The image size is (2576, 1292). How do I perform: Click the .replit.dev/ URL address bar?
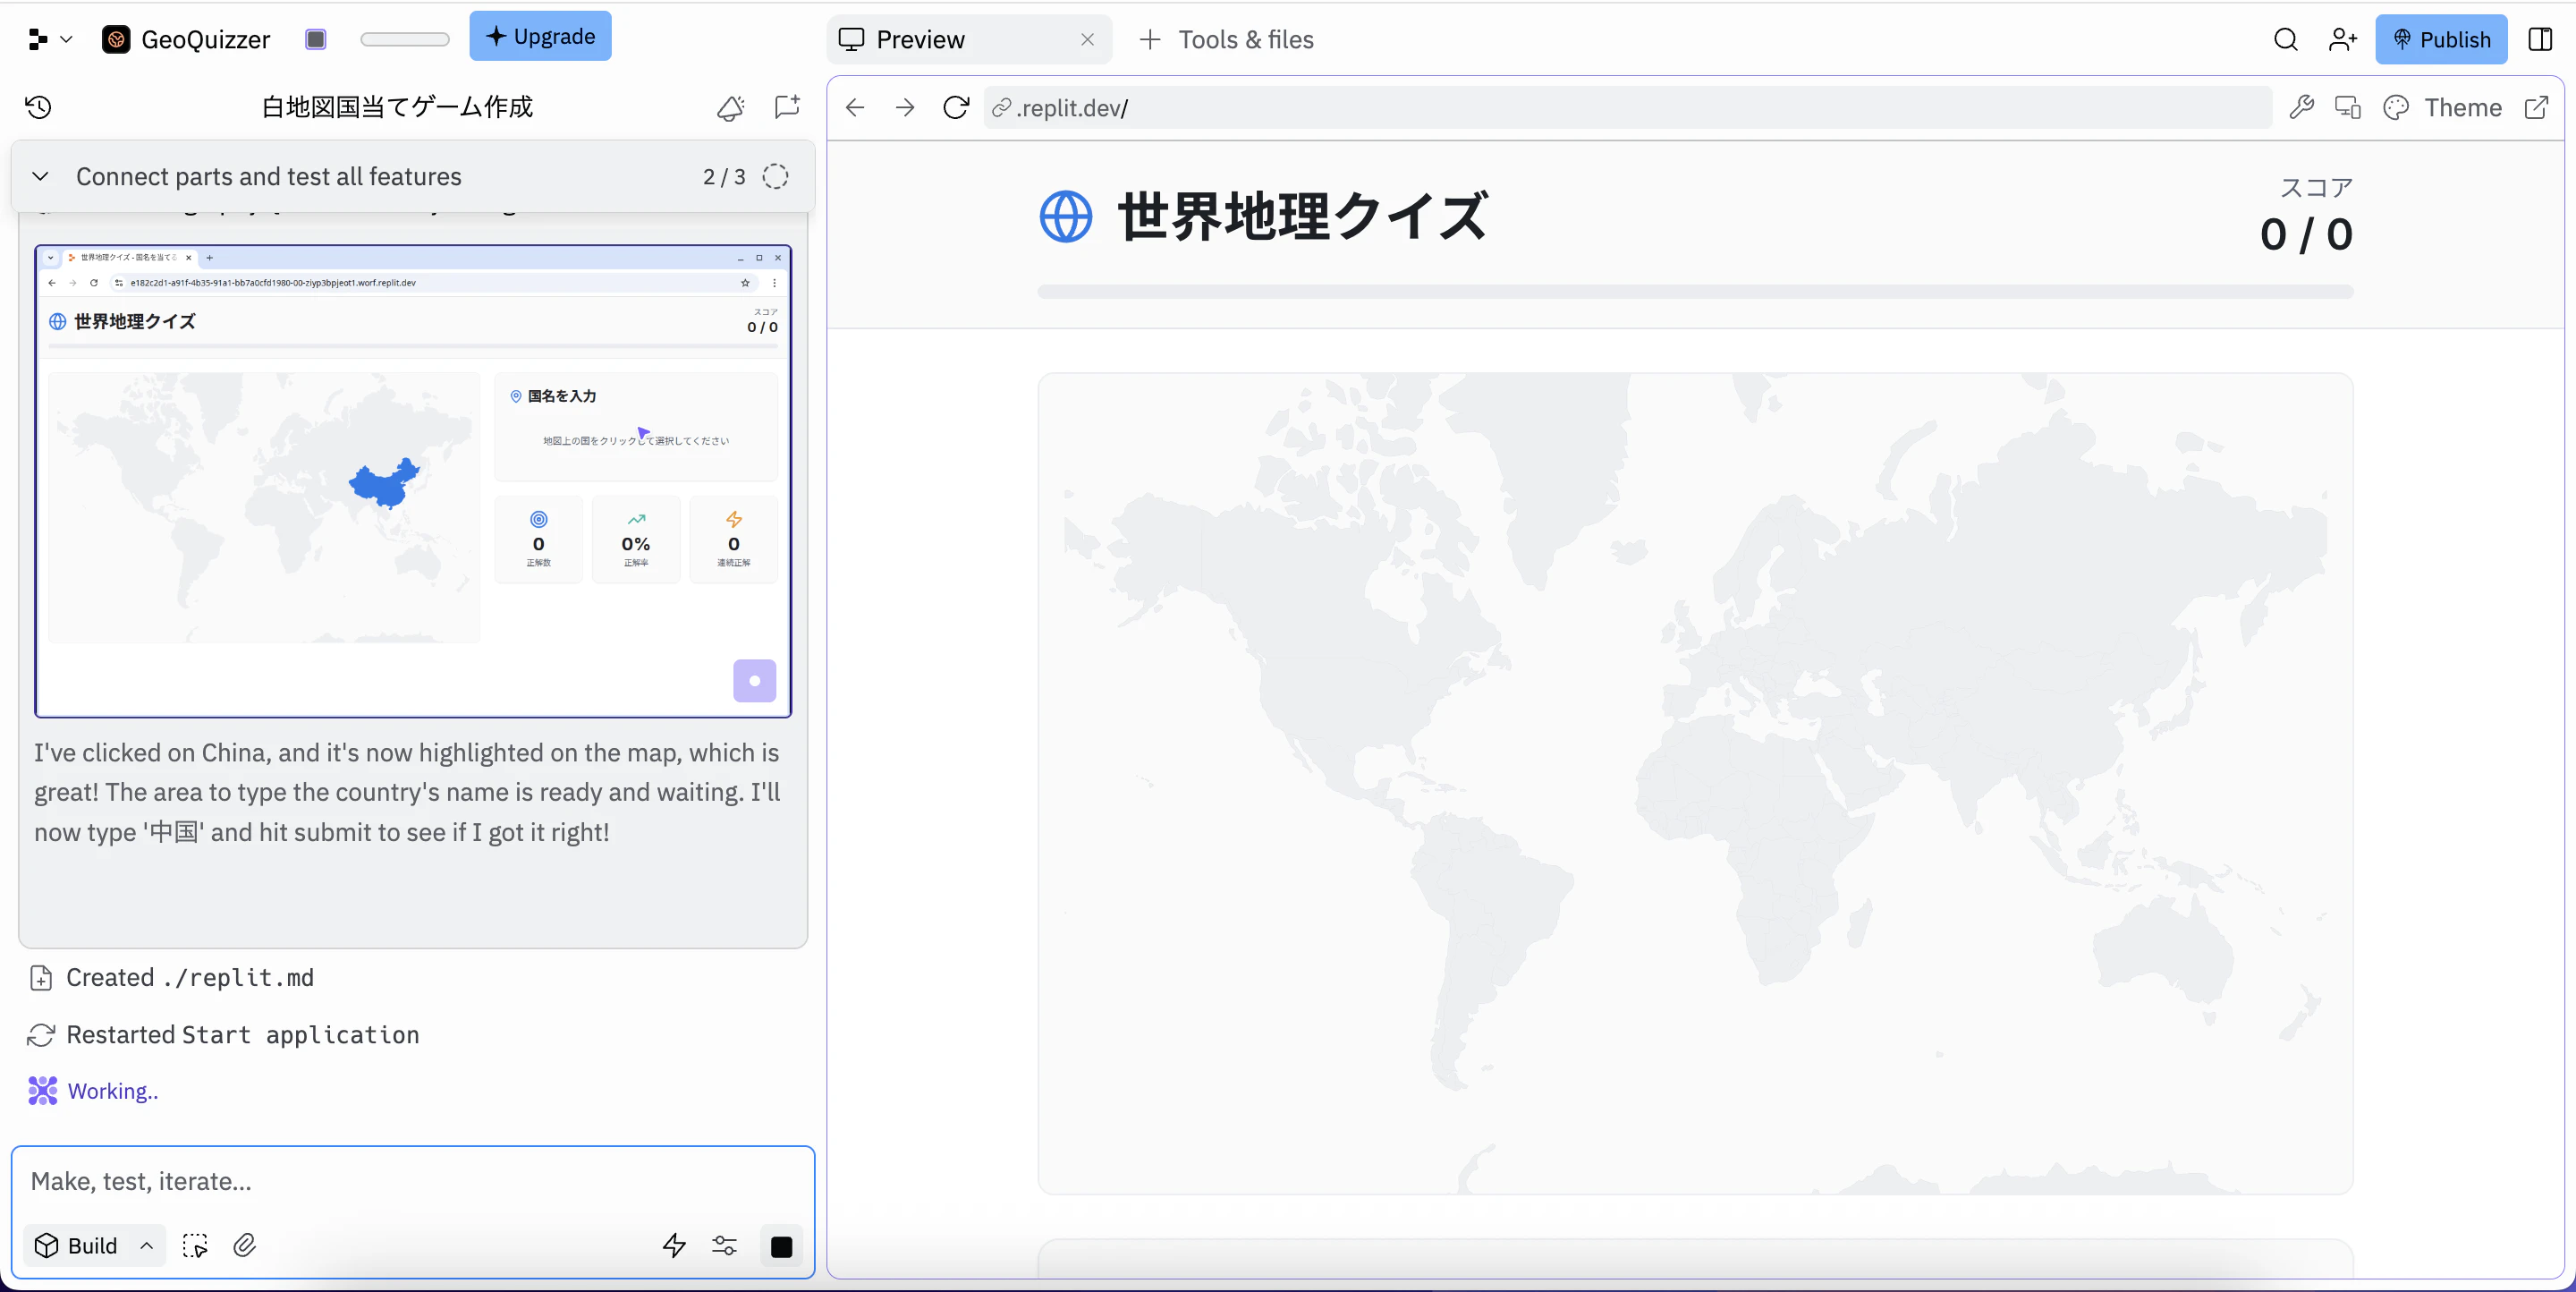coord(1628,107)
